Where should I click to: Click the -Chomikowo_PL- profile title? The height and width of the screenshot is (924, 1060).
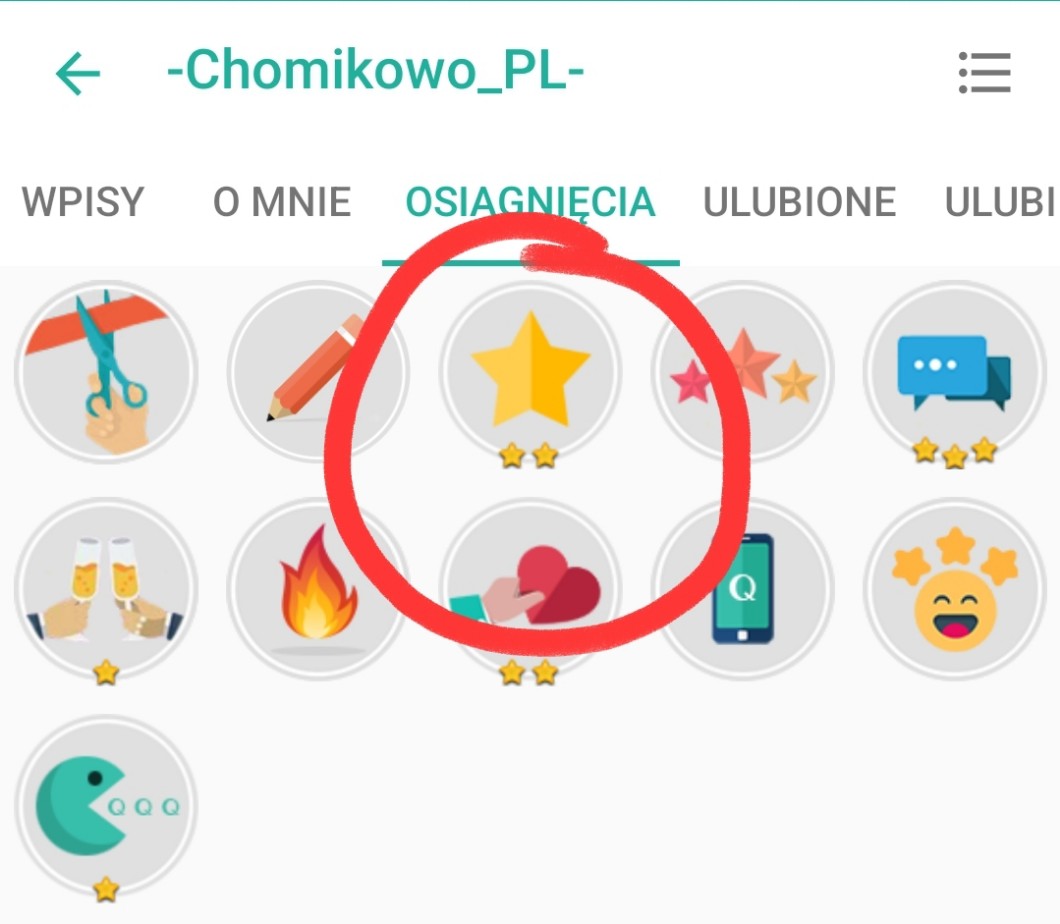point(375,70)
